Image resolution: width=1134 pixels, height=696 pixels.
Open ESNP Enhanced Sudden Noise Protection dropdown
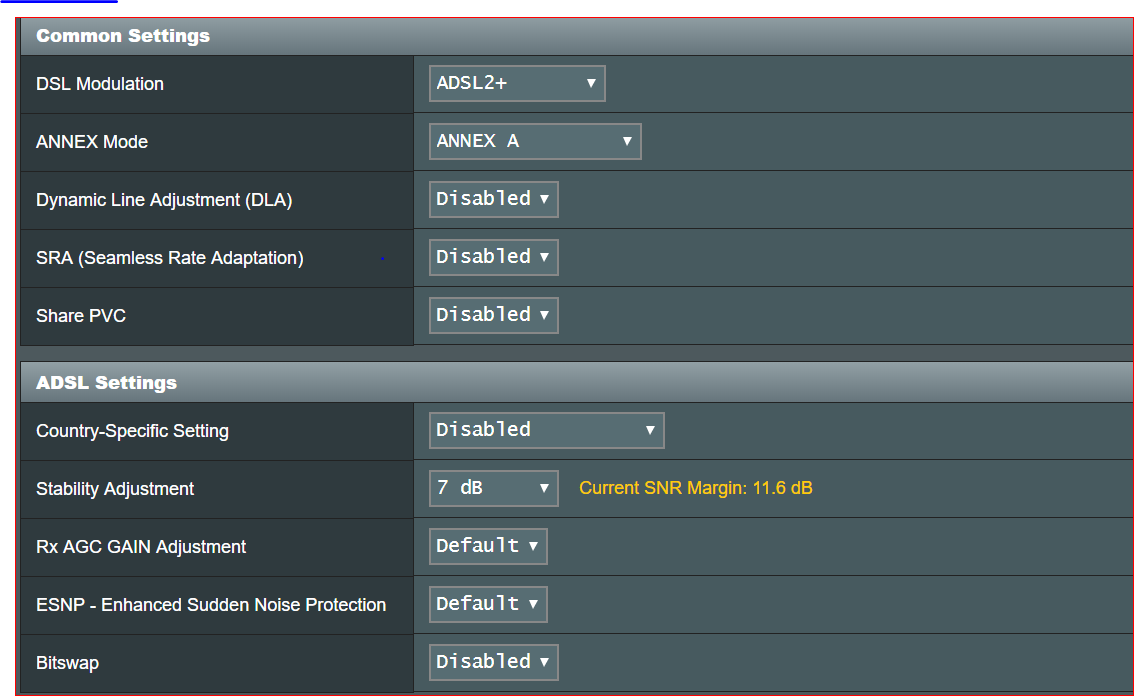[488, 604]
